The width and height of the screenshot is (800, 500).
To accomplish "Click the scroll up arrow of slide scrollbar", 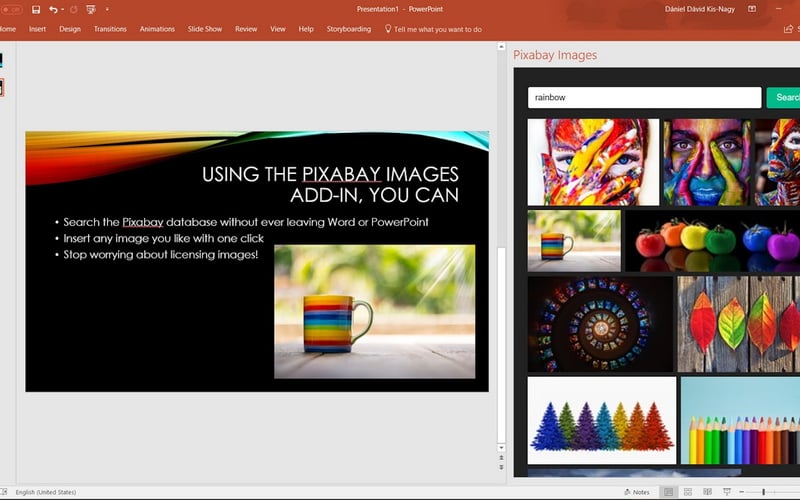I will [501, 46].
